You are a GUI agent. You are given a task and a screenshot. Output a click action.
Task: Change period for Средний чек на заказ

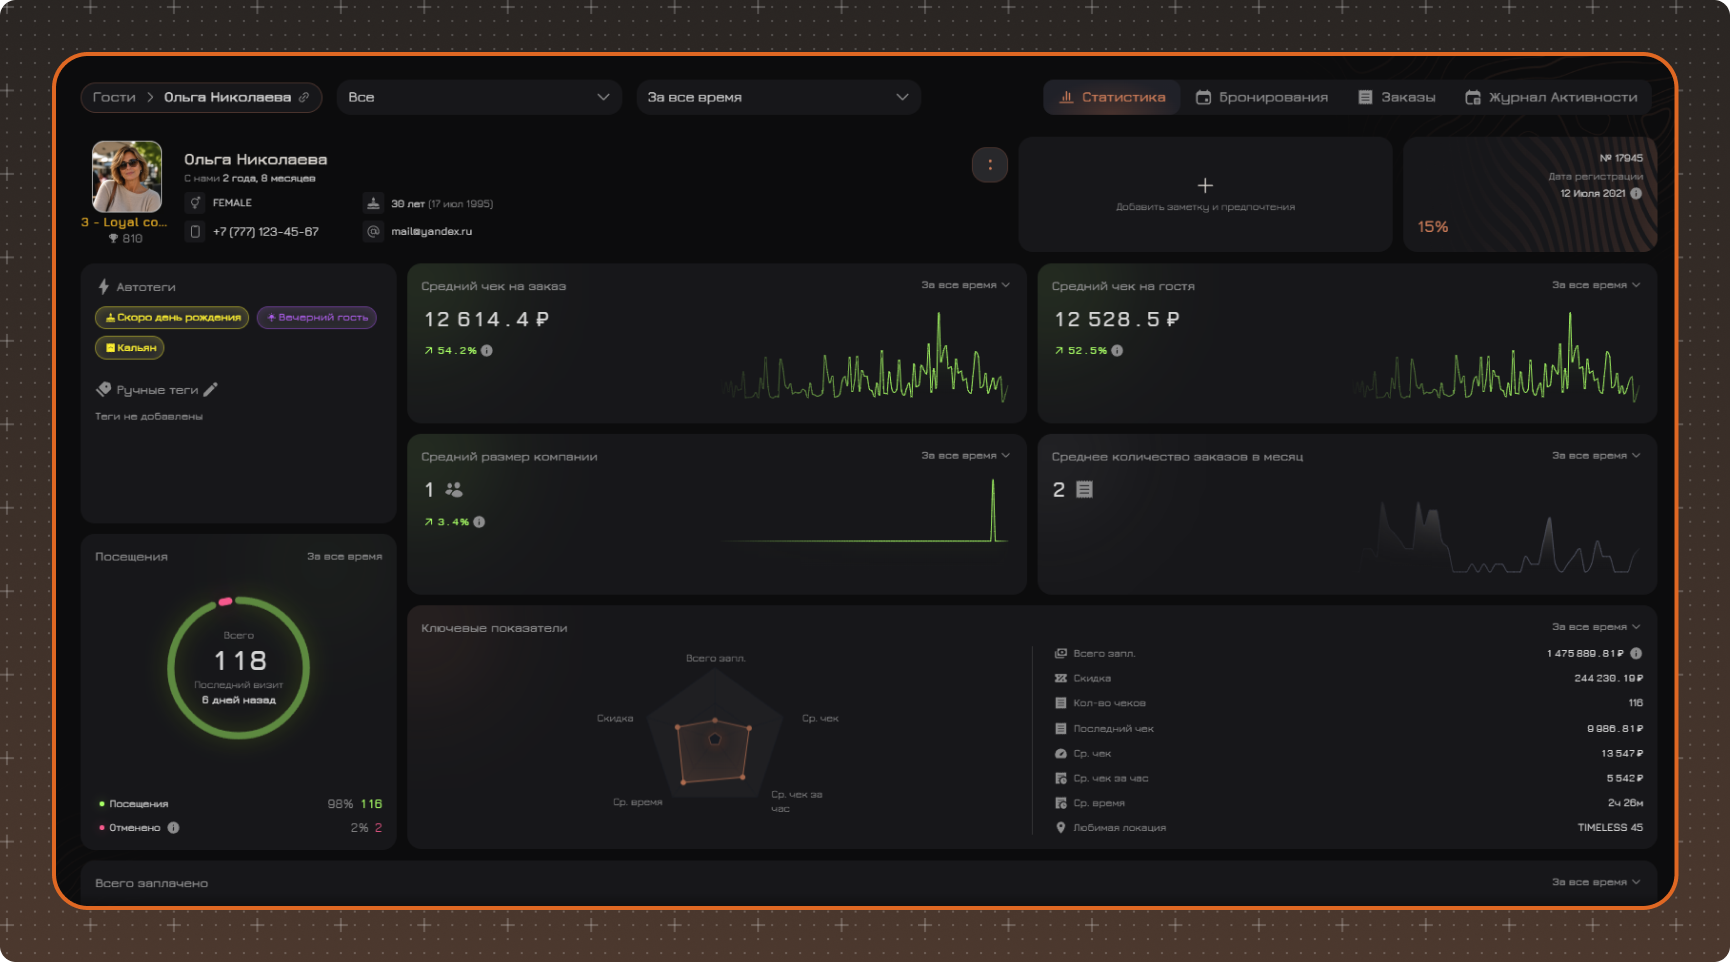point(965,285)
